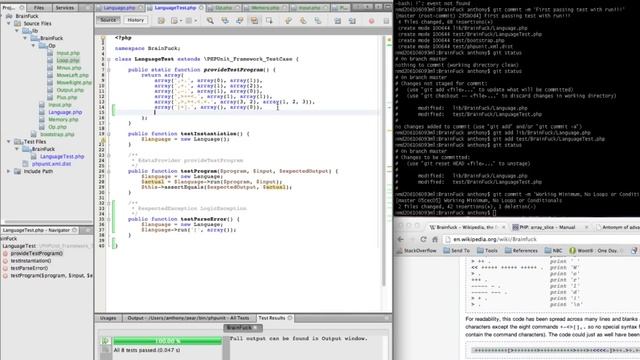Switch to the PHP array_slice Manual Chrome tab
The image size is (640, 360).
(549, 227)
